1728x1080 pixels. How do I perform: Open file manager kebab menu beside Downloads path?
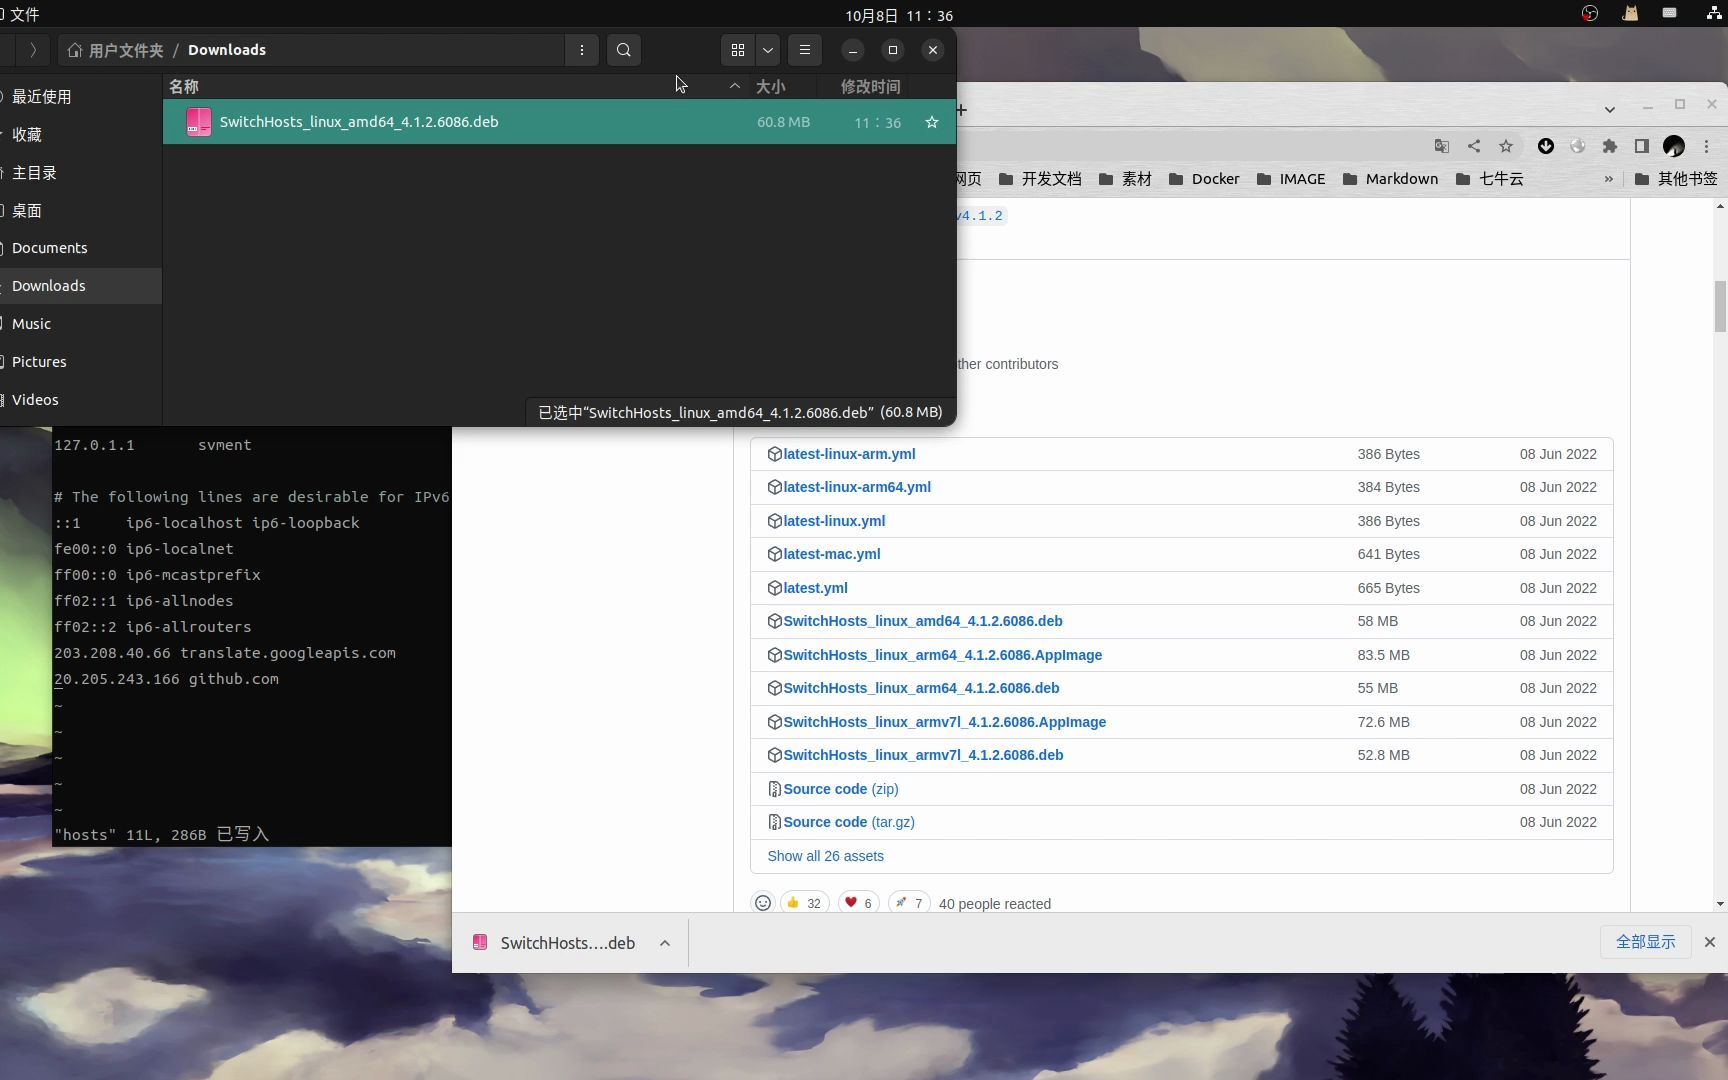point(582,50)
